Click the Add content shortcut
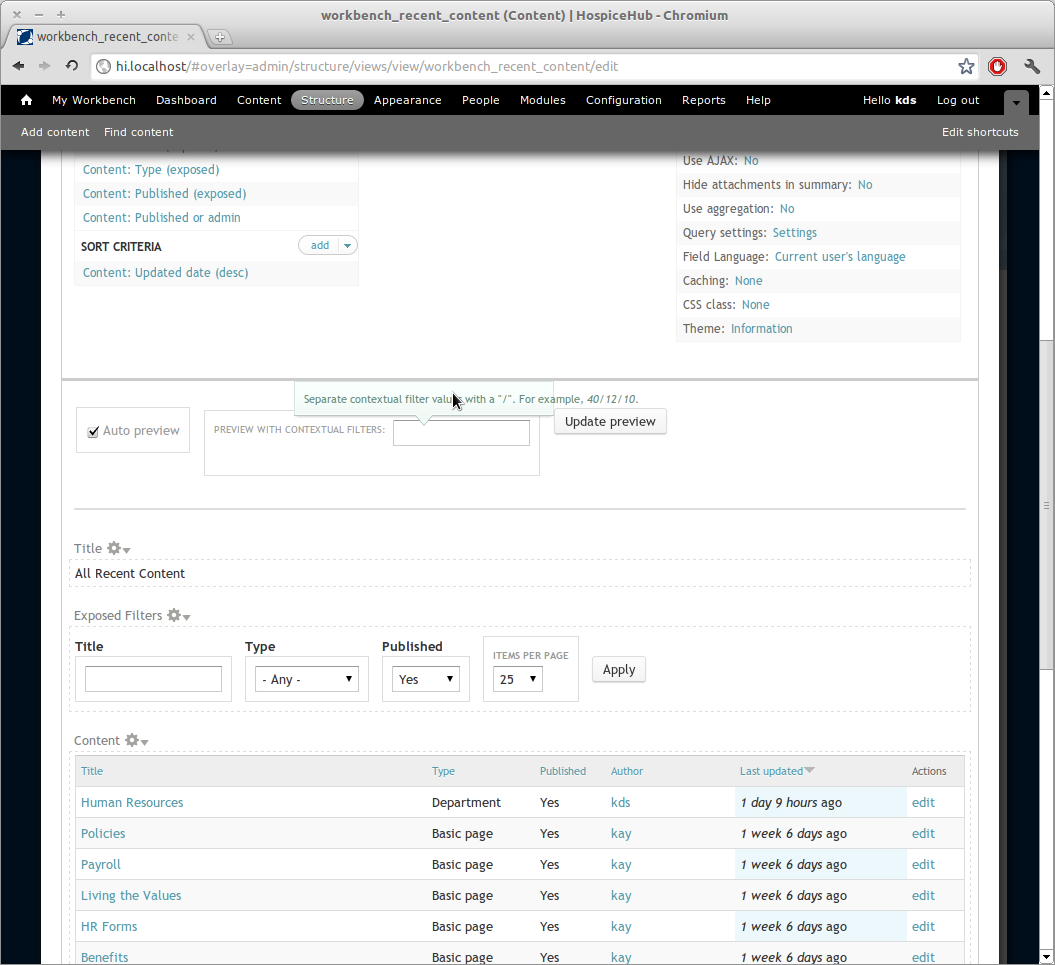Viewport: 1055px width, 965px height. tap(54, 133)
